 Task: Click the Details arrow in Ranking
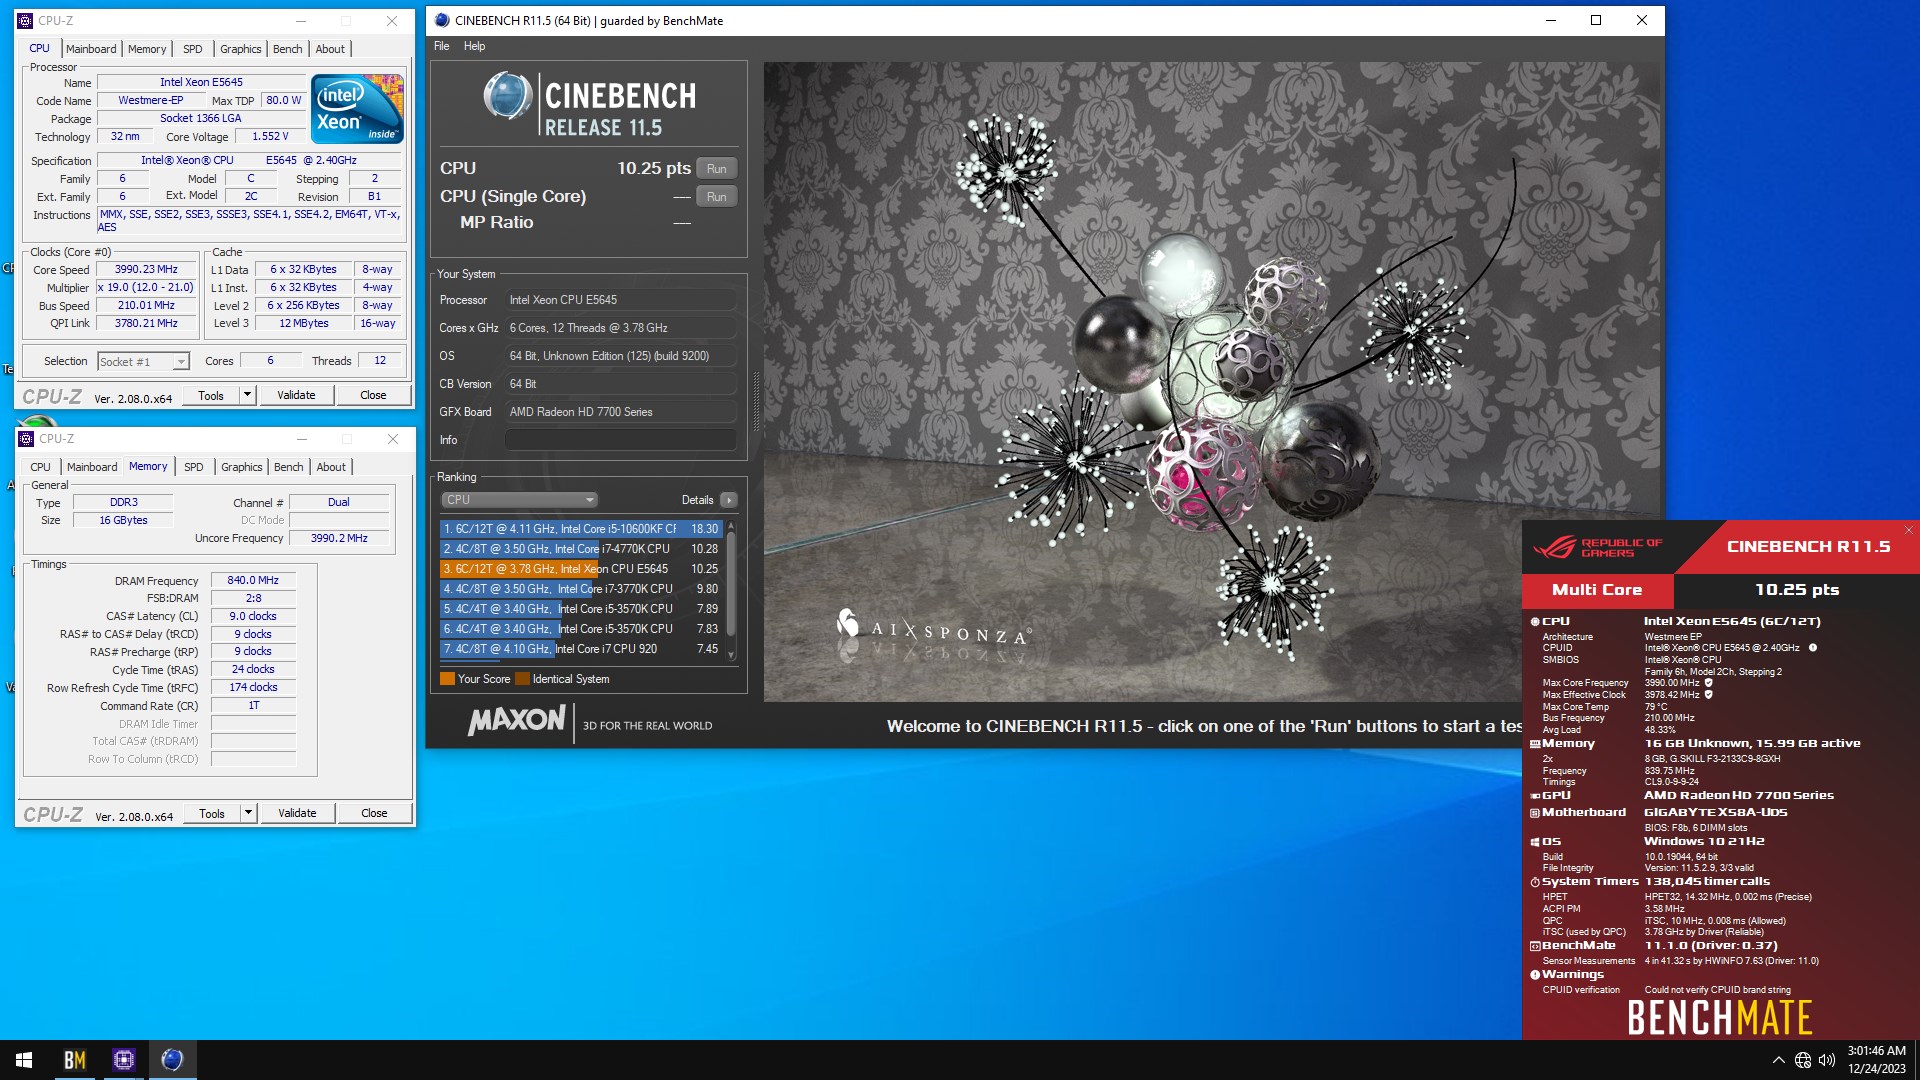[x=729, y=500]
